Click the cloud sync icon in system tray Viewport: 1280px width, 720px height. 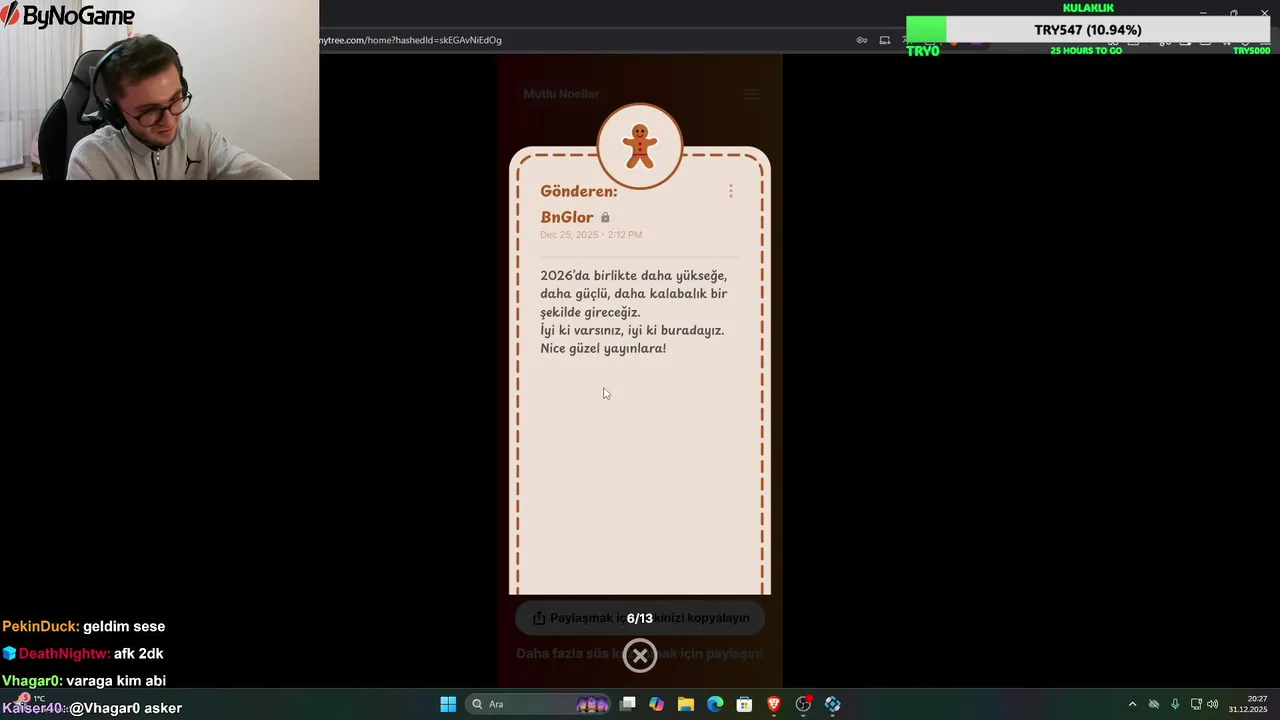(1154, 704)
